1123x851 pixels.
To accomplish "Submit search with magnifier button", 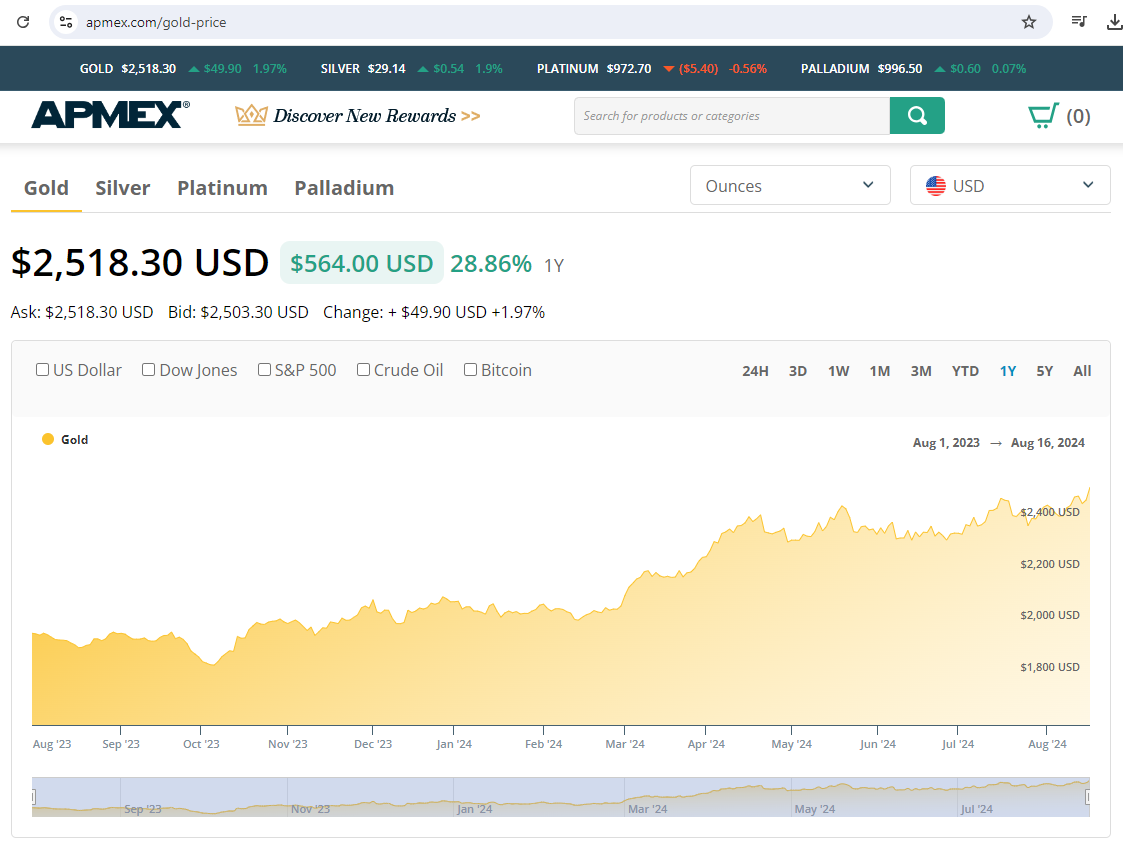I will pyautogui.click(x=917, y=115).
